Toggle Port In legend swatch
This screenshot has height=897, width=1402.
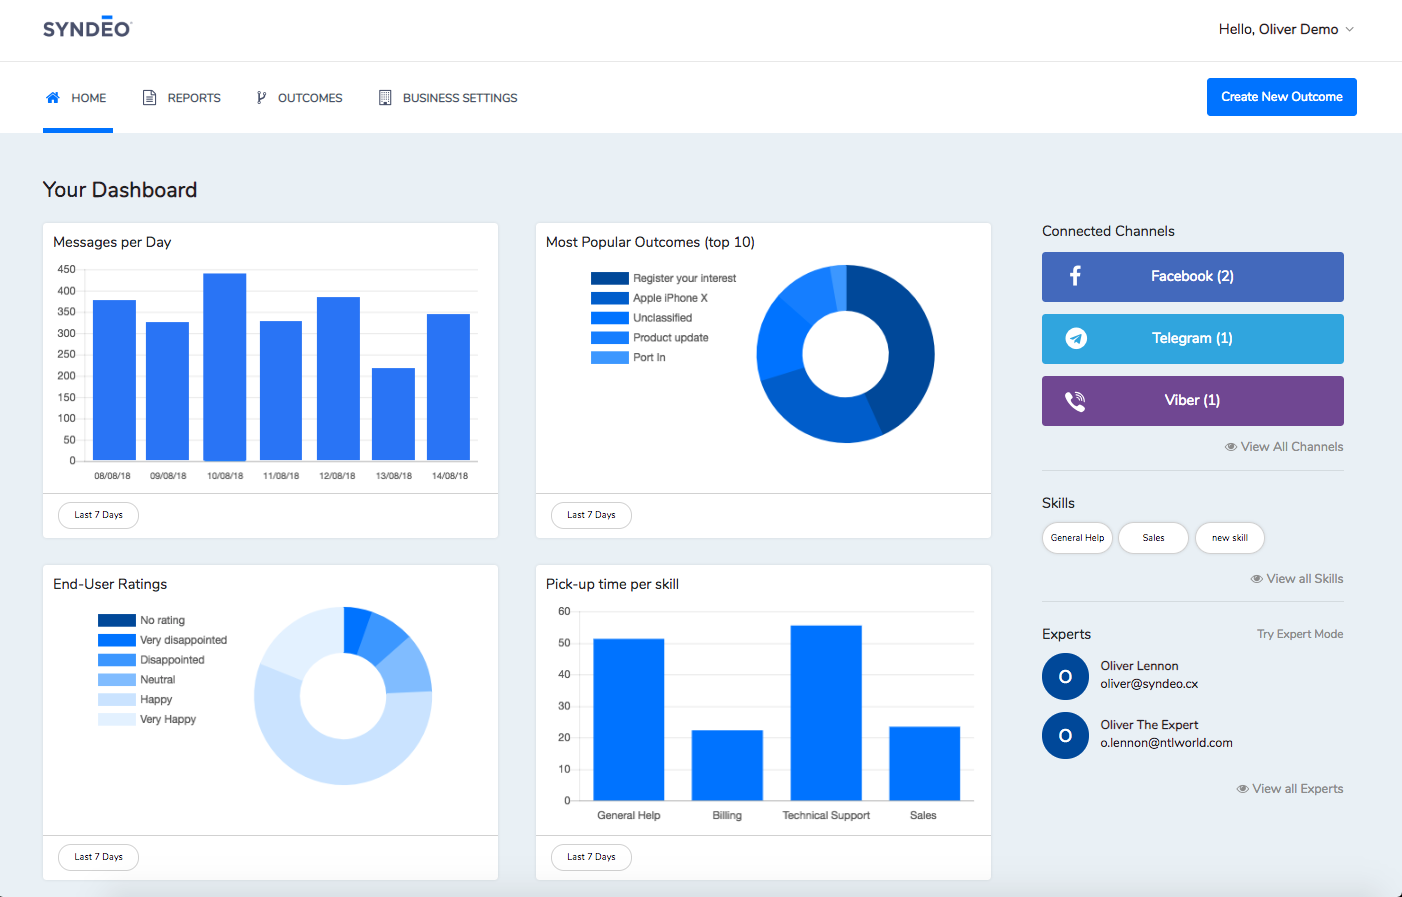click(x=610, y=357)
